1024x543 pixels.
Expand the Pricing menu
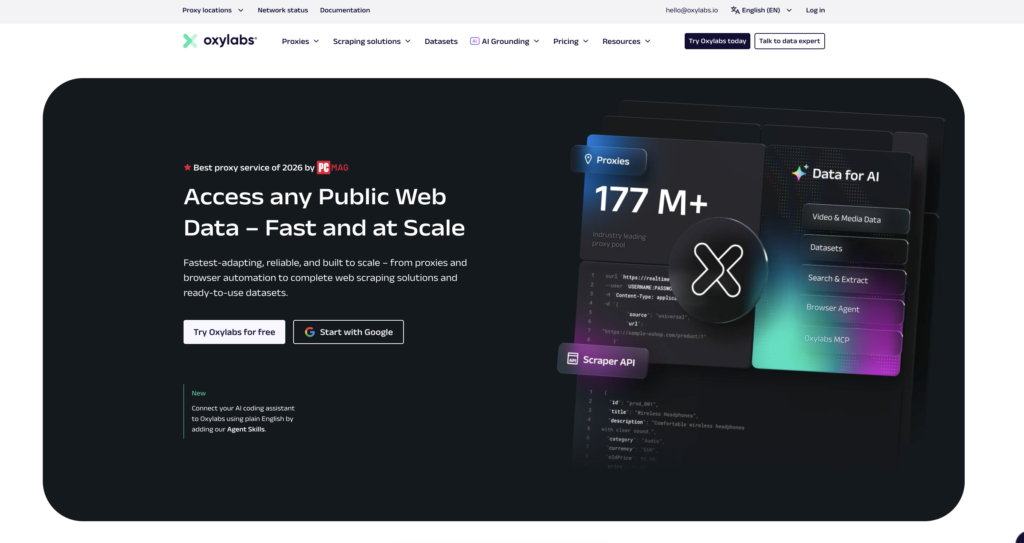click(571, 41)
